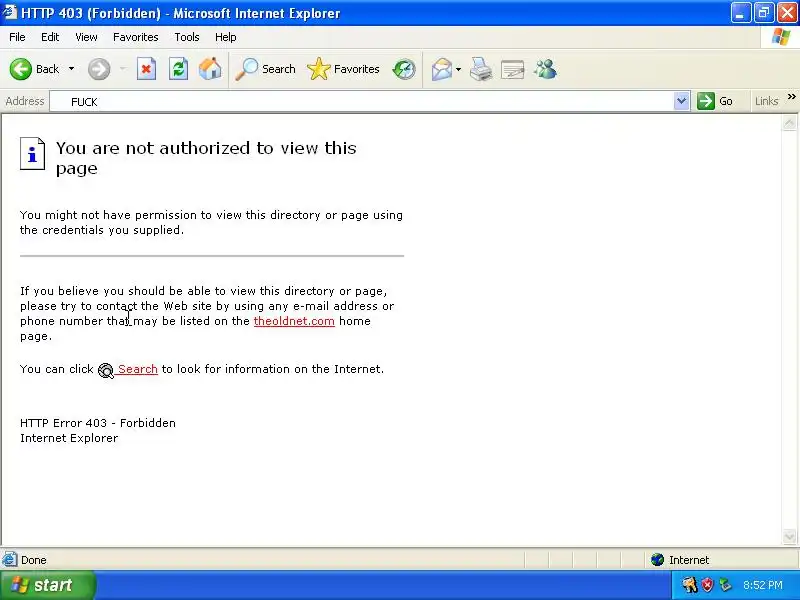The image size is (800, 600).
Task: Click the 8:52 PM clock
Action: pyautogui.click(x=763, y=585)
